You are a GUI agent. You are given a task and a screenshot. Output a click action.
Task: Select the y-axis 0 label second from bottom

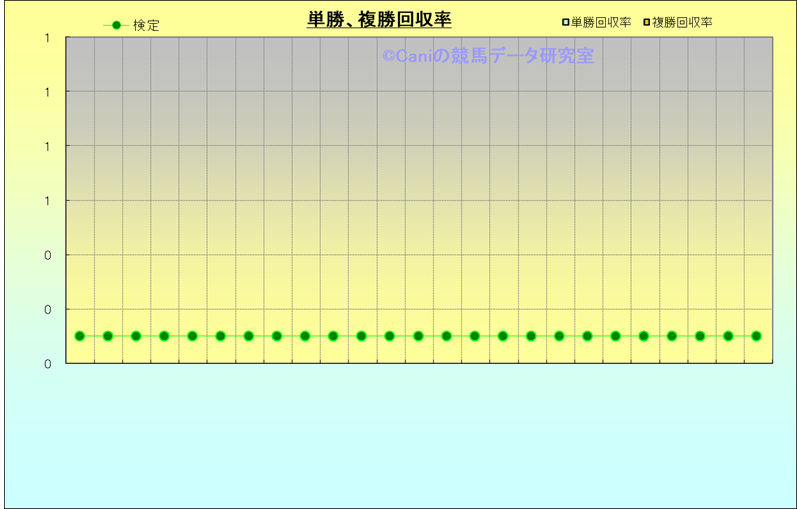[47, 310]
